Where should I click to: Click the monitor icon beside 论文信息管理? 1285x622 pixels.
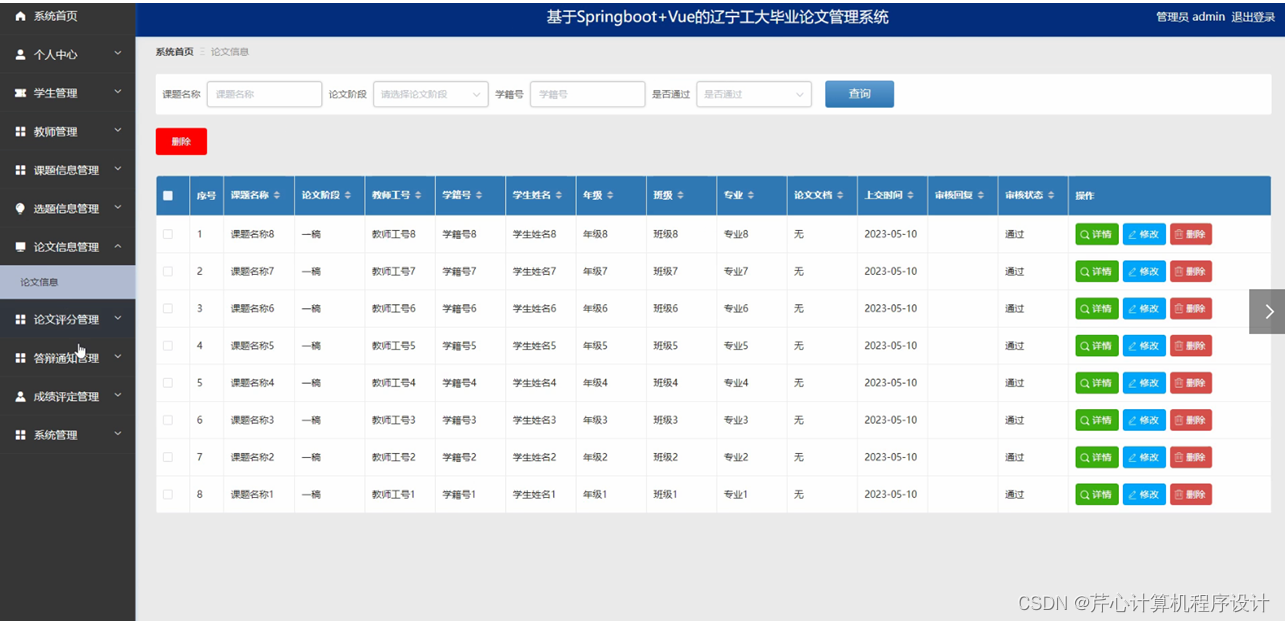click(20, 246)
